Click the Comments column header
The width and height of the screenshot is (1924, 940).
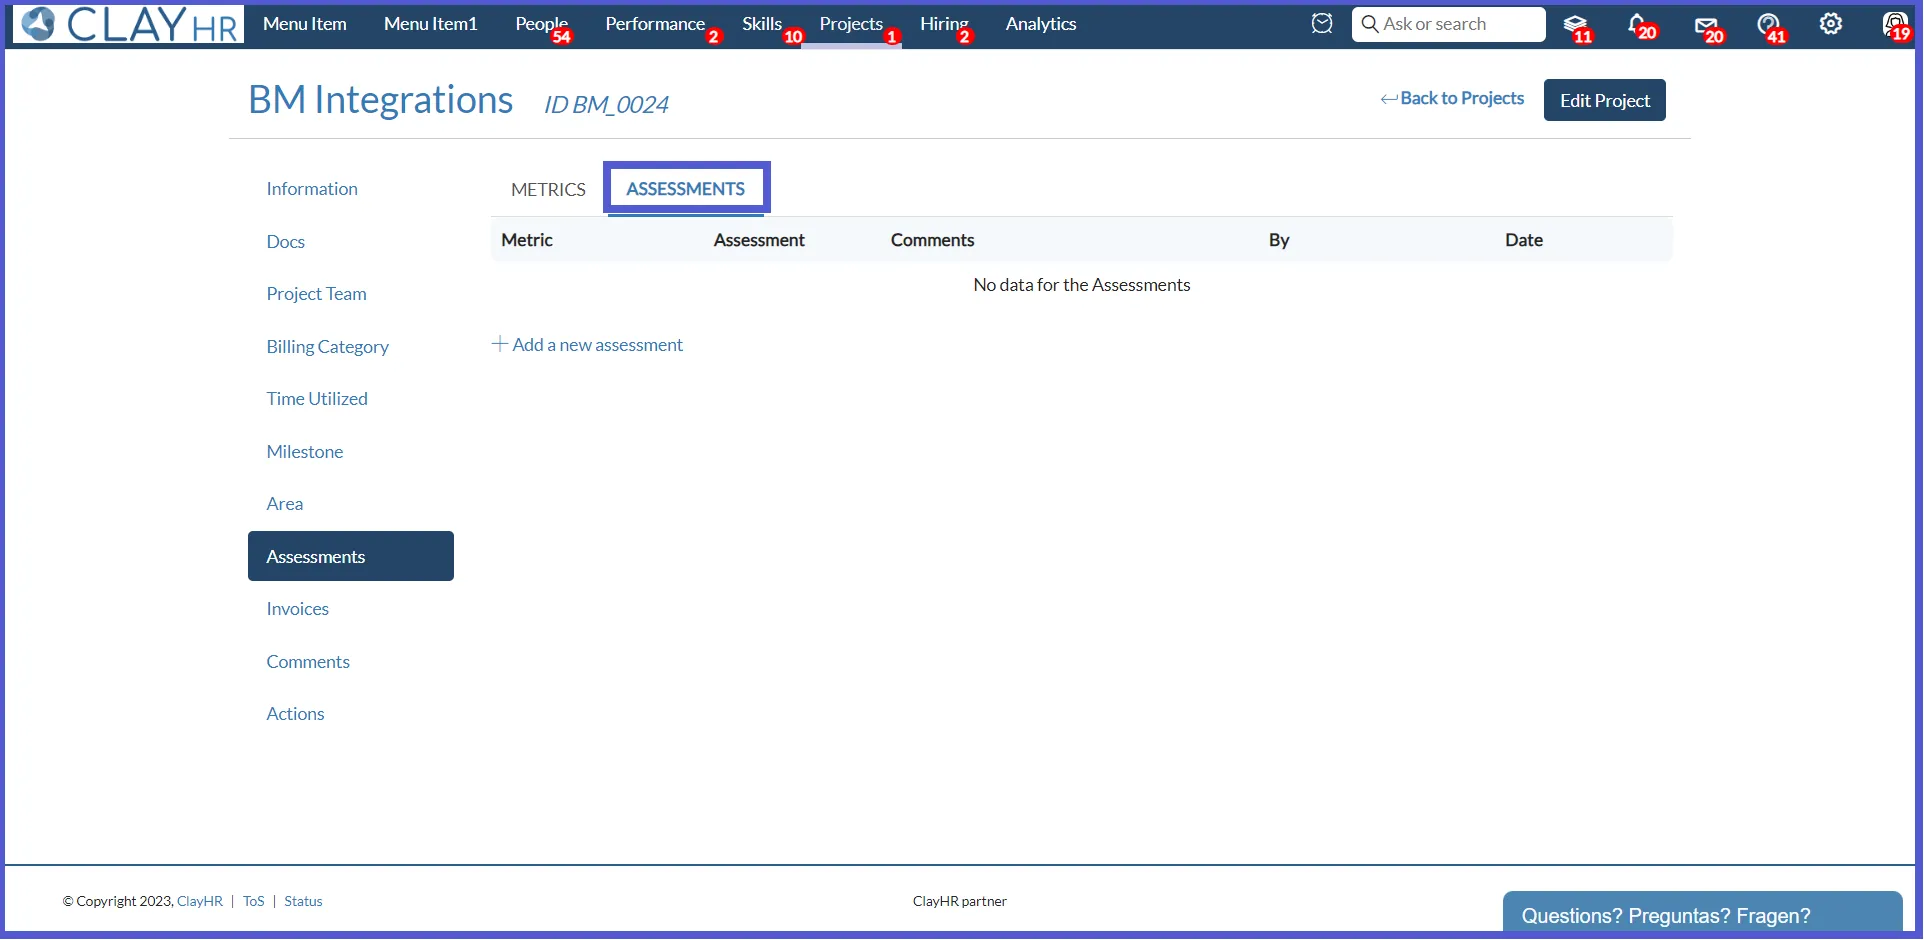click(933, 240)
